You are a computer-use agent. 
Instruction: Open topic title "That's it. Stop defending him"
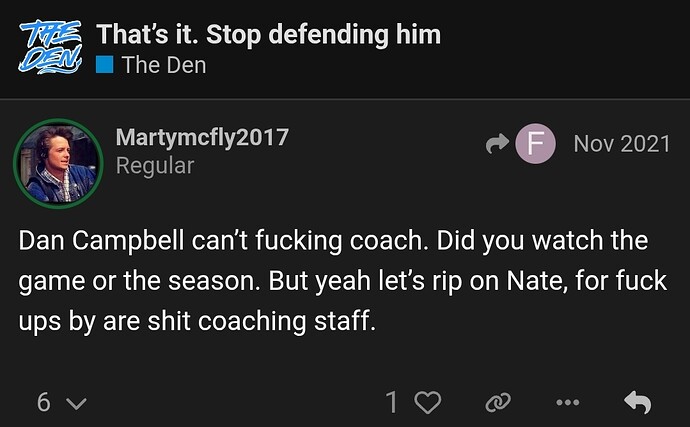click(x=268, y=34)
